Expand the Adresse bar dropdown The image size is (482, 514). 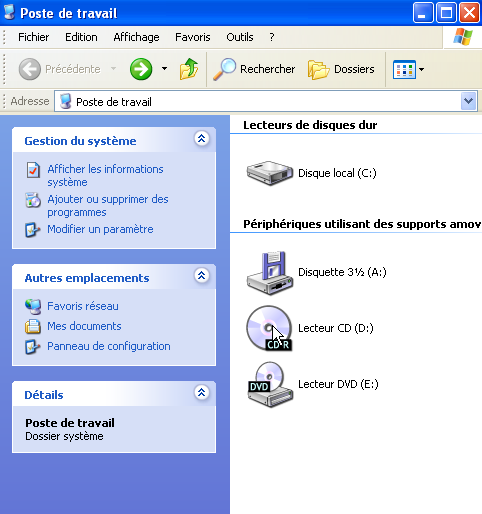point(468,101)
